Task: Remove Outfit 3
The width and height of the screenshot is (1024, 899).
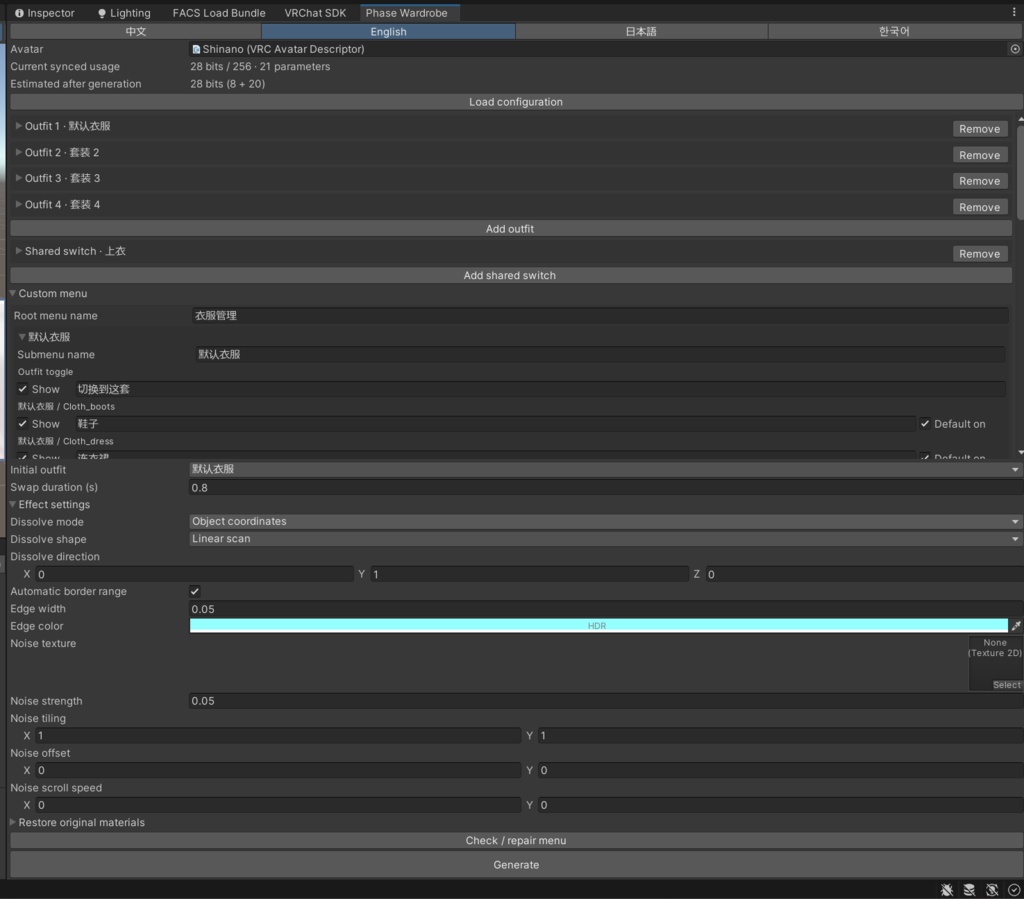Action: [980, 181]
